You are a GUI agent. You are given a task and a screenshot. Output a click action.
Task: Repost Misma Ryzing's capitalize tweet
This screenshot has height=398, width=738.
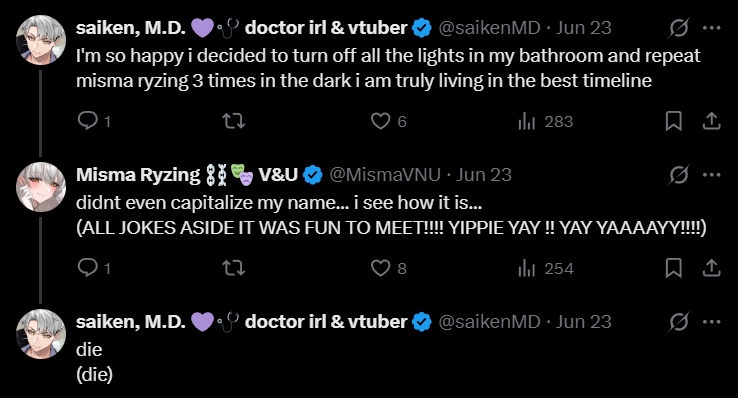(x=233, y=268)
